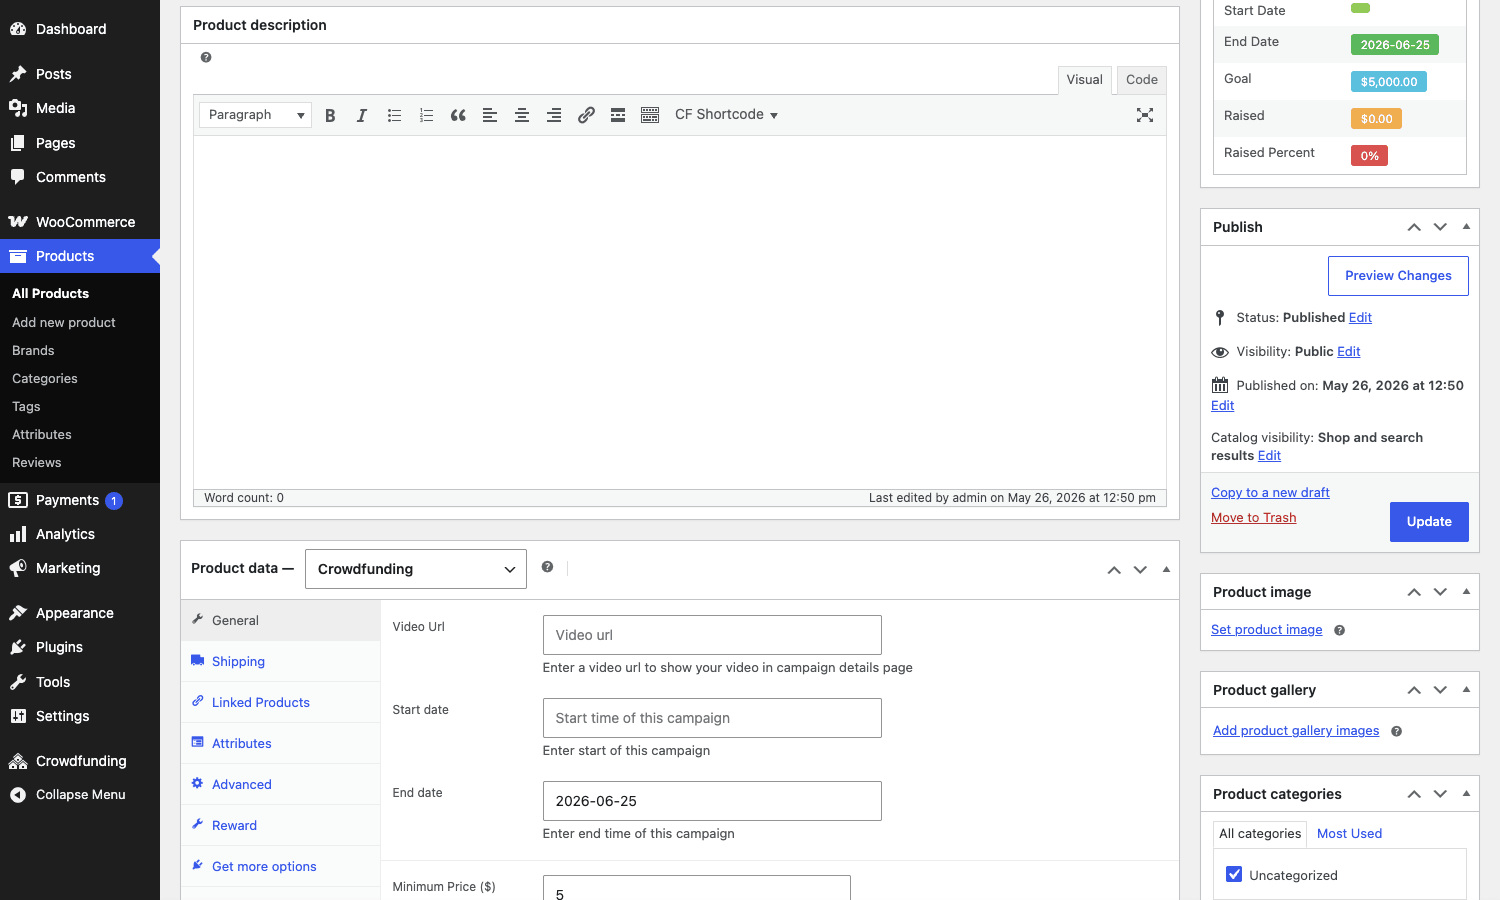Align text right
Screen dimensions: 1500x900
tap(554, 115)
